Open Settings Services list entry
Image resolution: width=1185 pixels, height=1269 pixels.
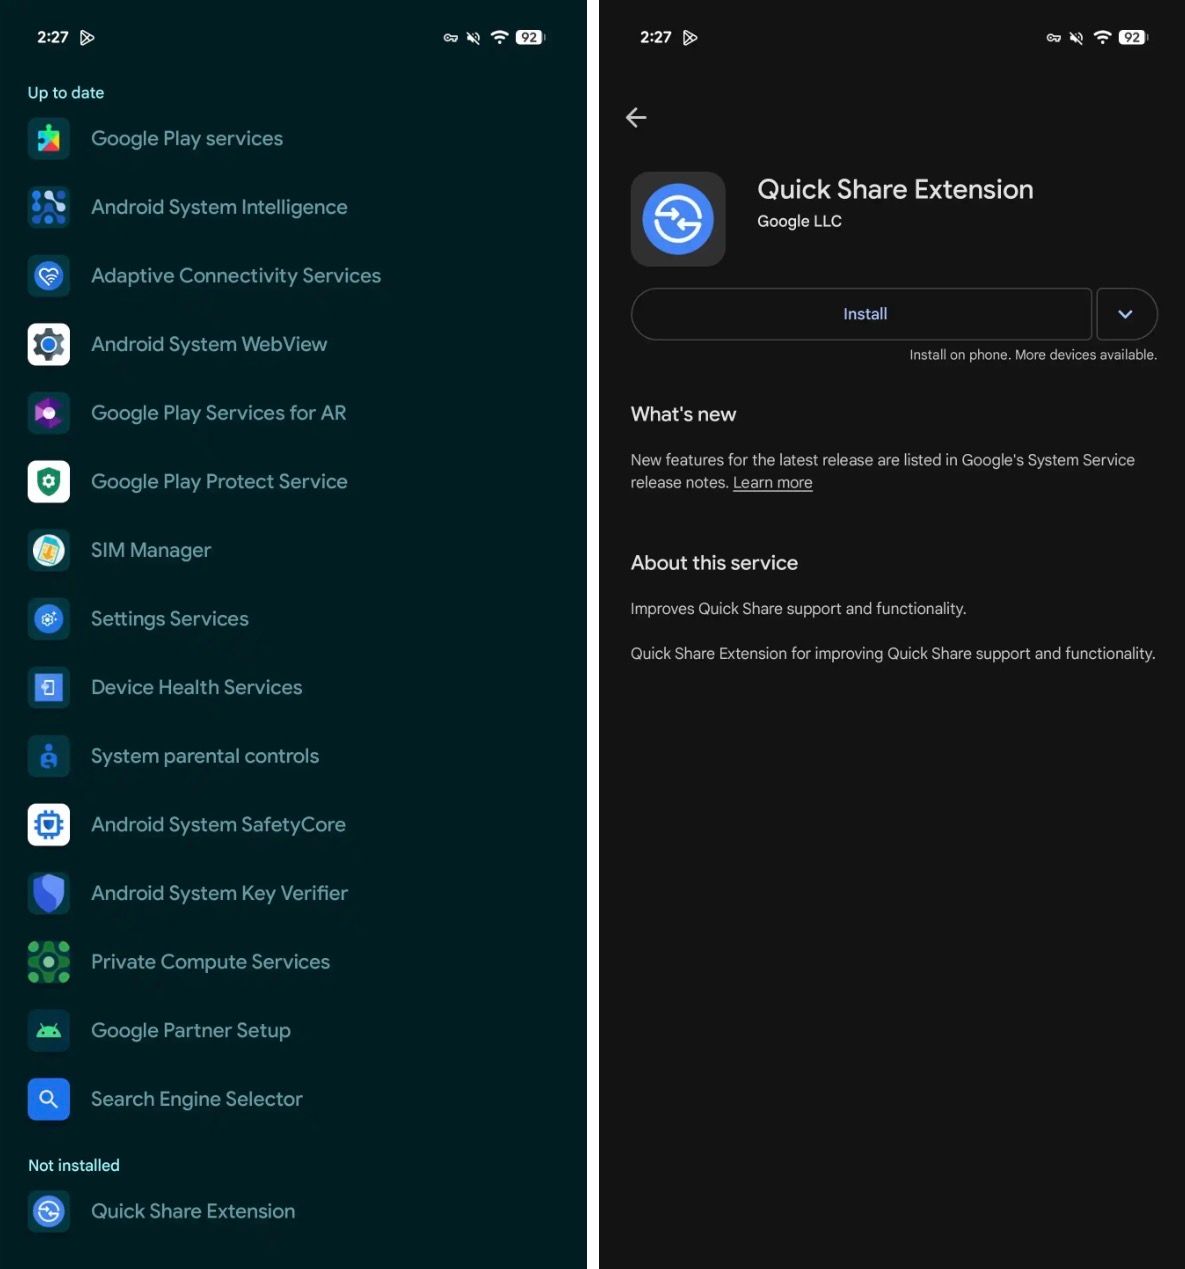(169, 619)
